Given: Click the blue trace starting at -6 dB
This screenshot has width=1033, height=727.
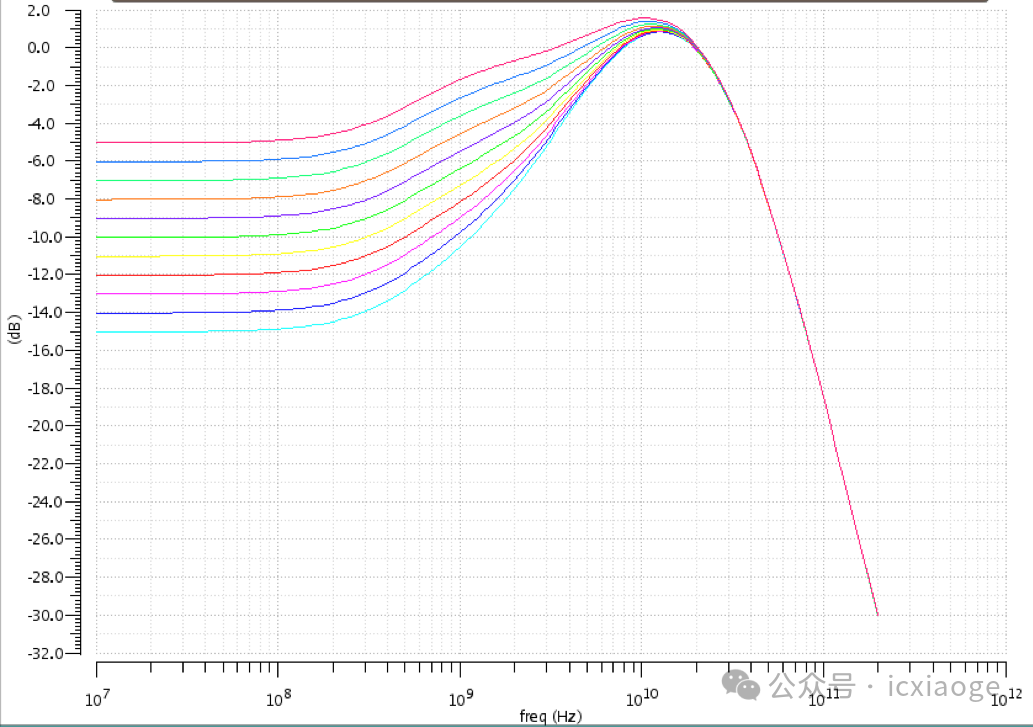Looking at the screenshot, I should point(200,161).
